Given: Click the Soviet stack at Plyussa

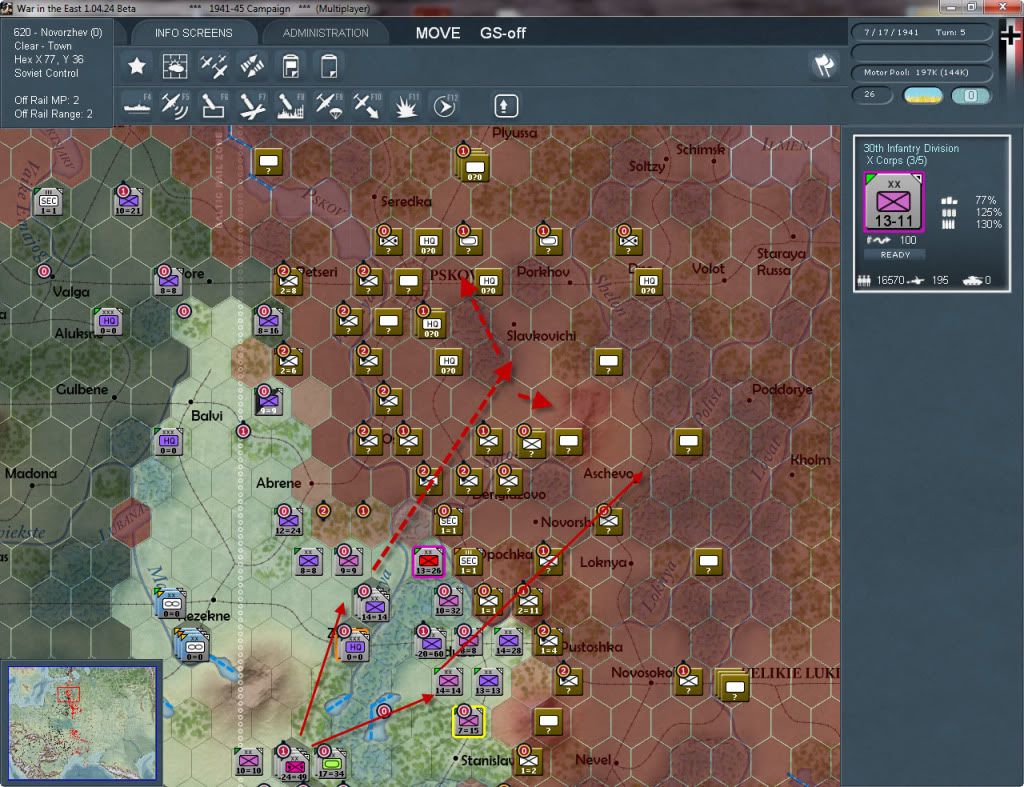Looking at the screenshot, I should pos(474,166).
